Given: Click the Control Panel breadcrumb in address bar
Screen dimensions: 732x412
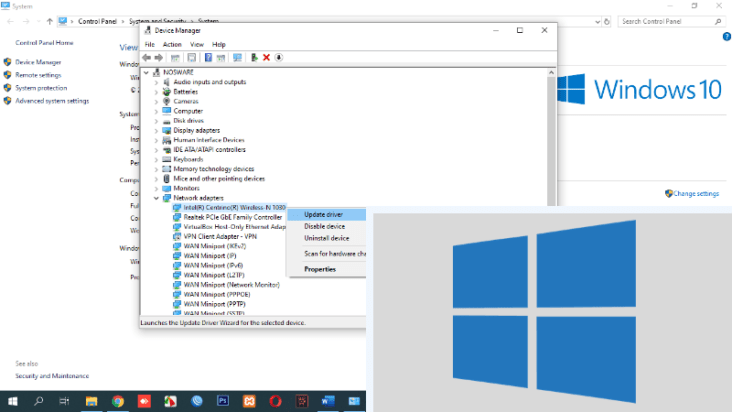Looking at the screenshot, I should coord(97,21).
